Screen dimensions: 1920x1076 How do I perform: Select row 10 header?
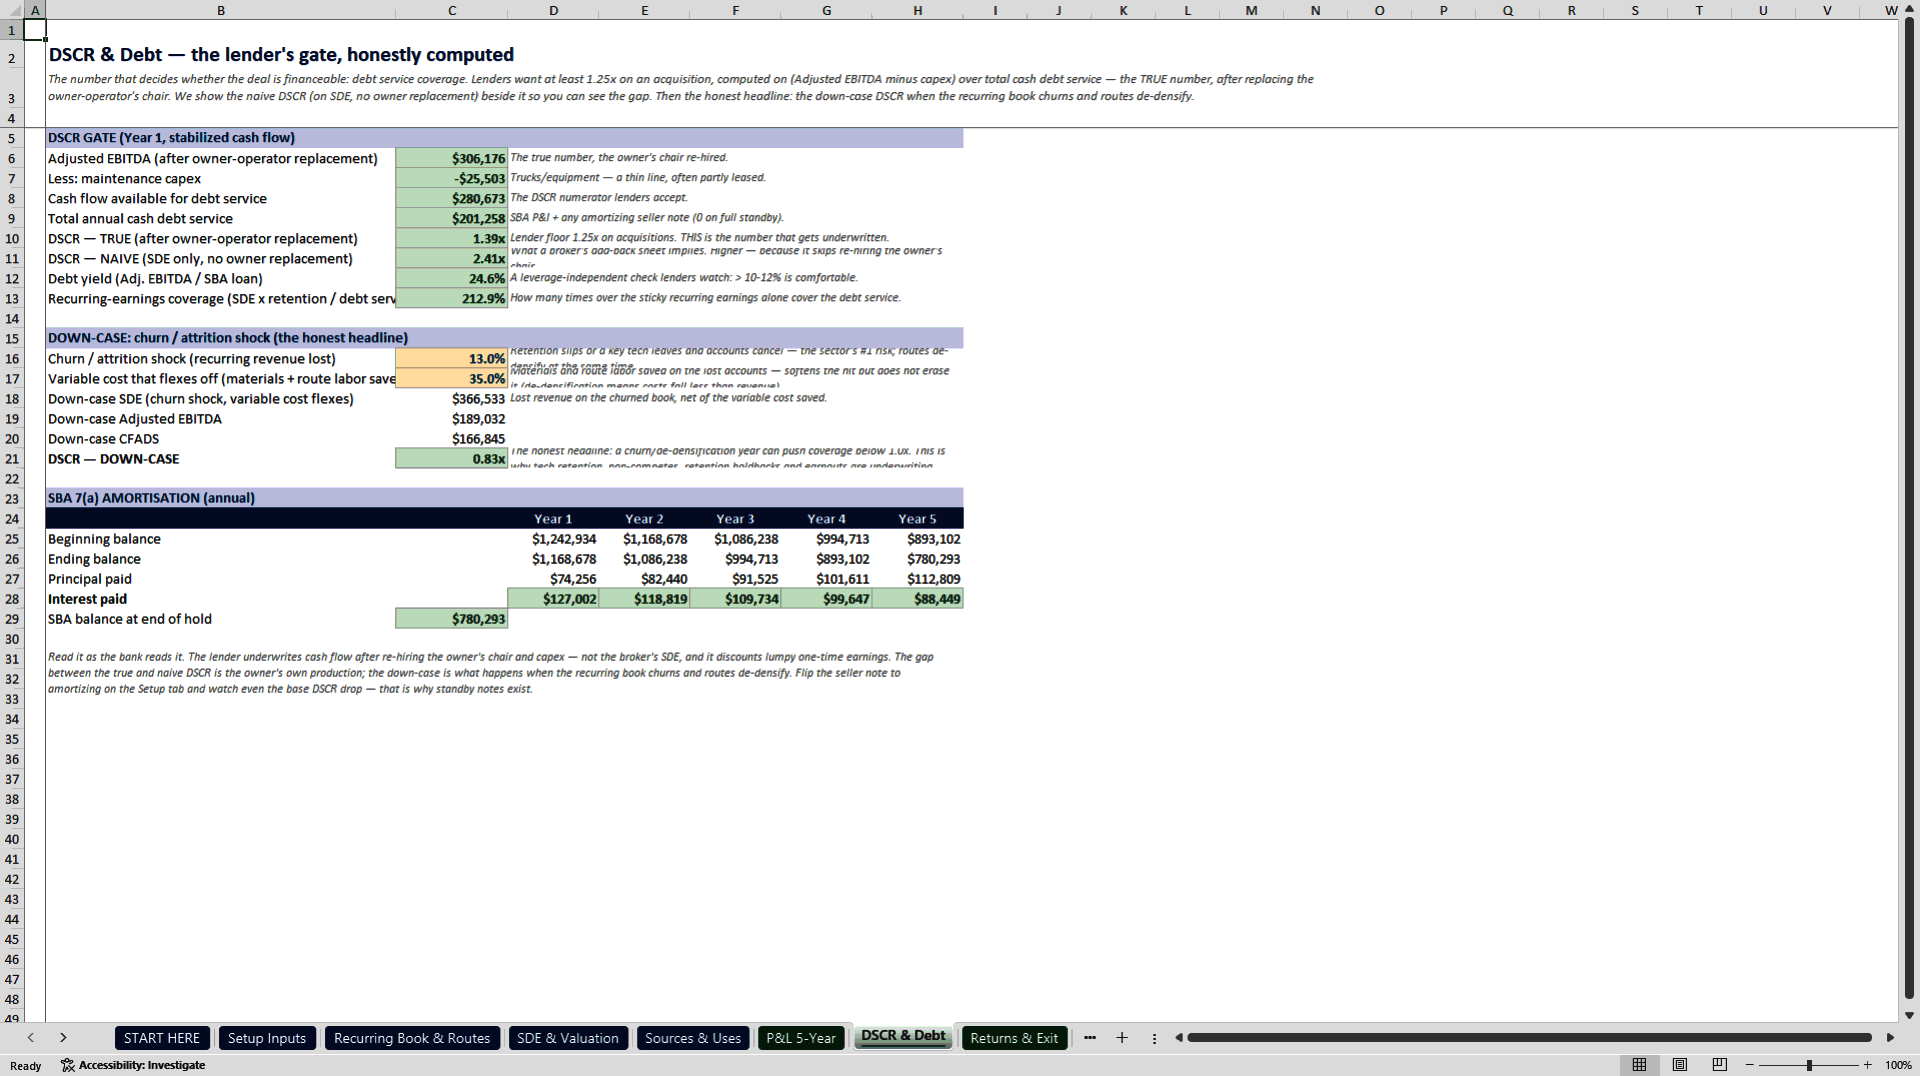(x=12, y=239)
